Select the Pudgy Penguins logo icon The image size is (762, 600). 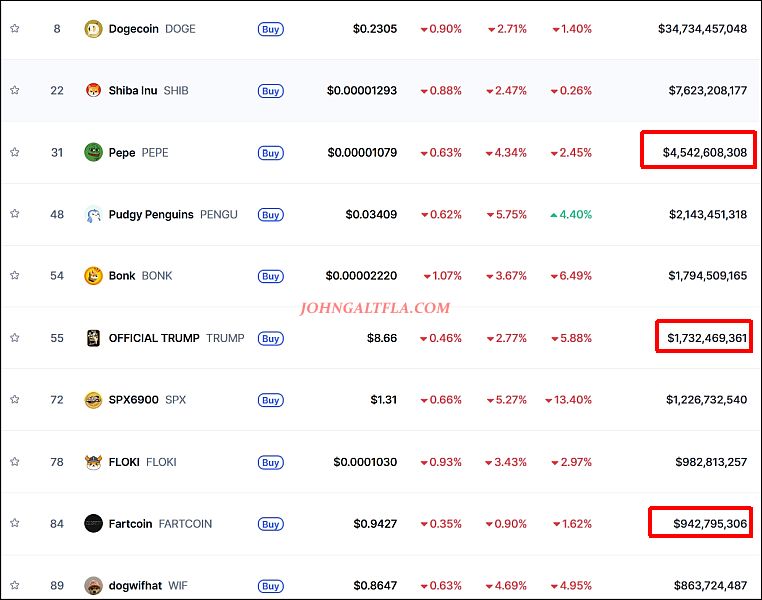click(x=93, y=214)
